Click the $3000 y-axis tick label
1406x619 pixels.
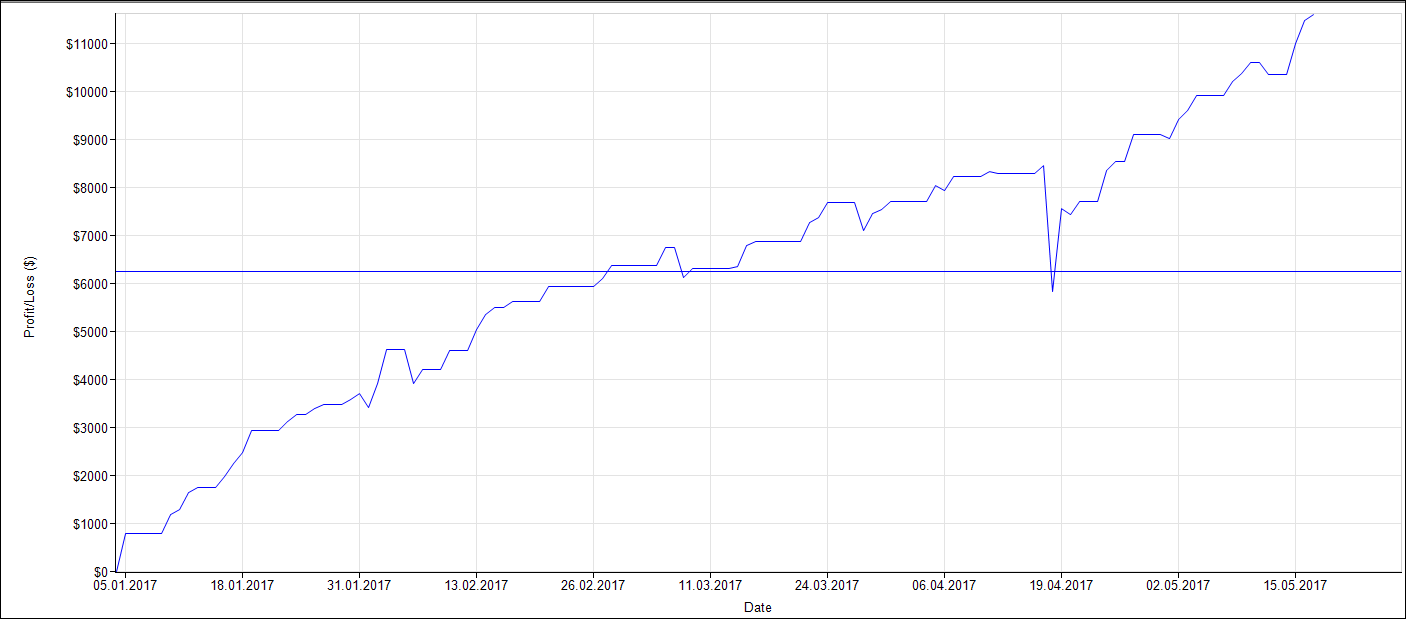90,428
